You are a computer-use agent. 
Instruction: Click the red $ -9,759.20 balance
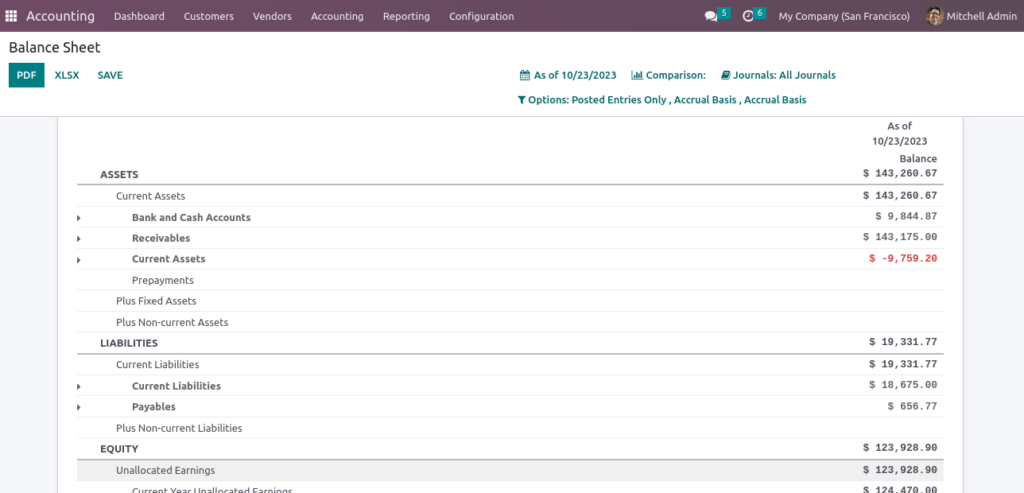pyautogui.click(x=903, y=259)
